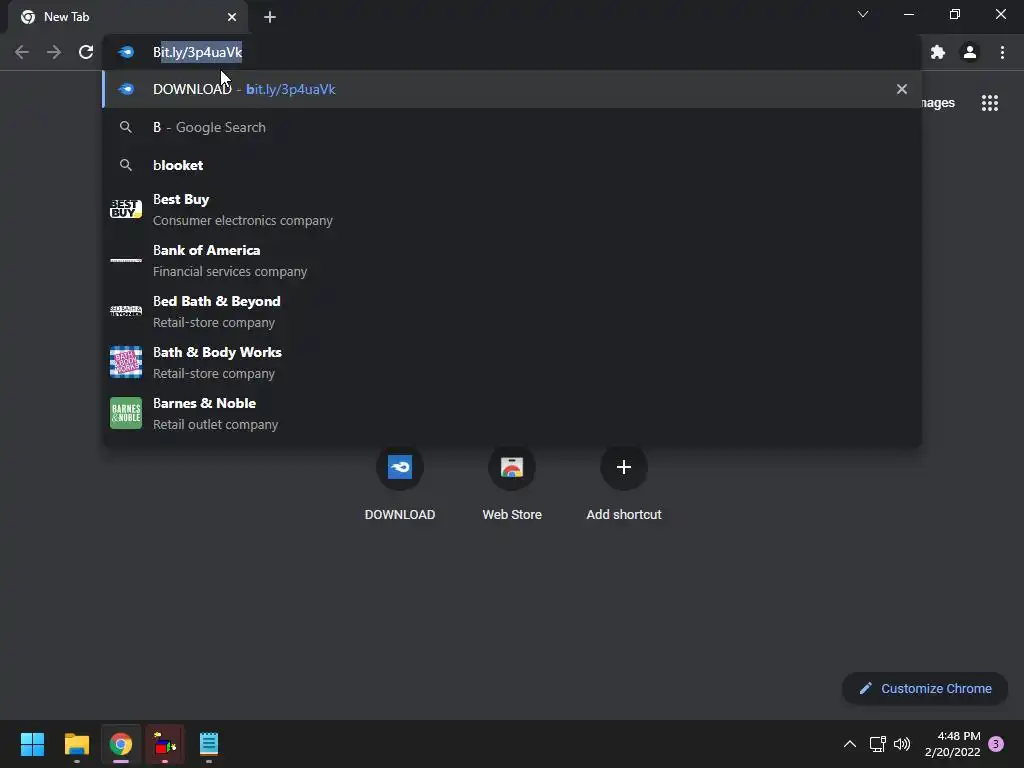Image resolution: width=1024 pixels, height=768 pixels.
Task: Open the clock showing 4:48 PM
Action: [x=952, y=744]
